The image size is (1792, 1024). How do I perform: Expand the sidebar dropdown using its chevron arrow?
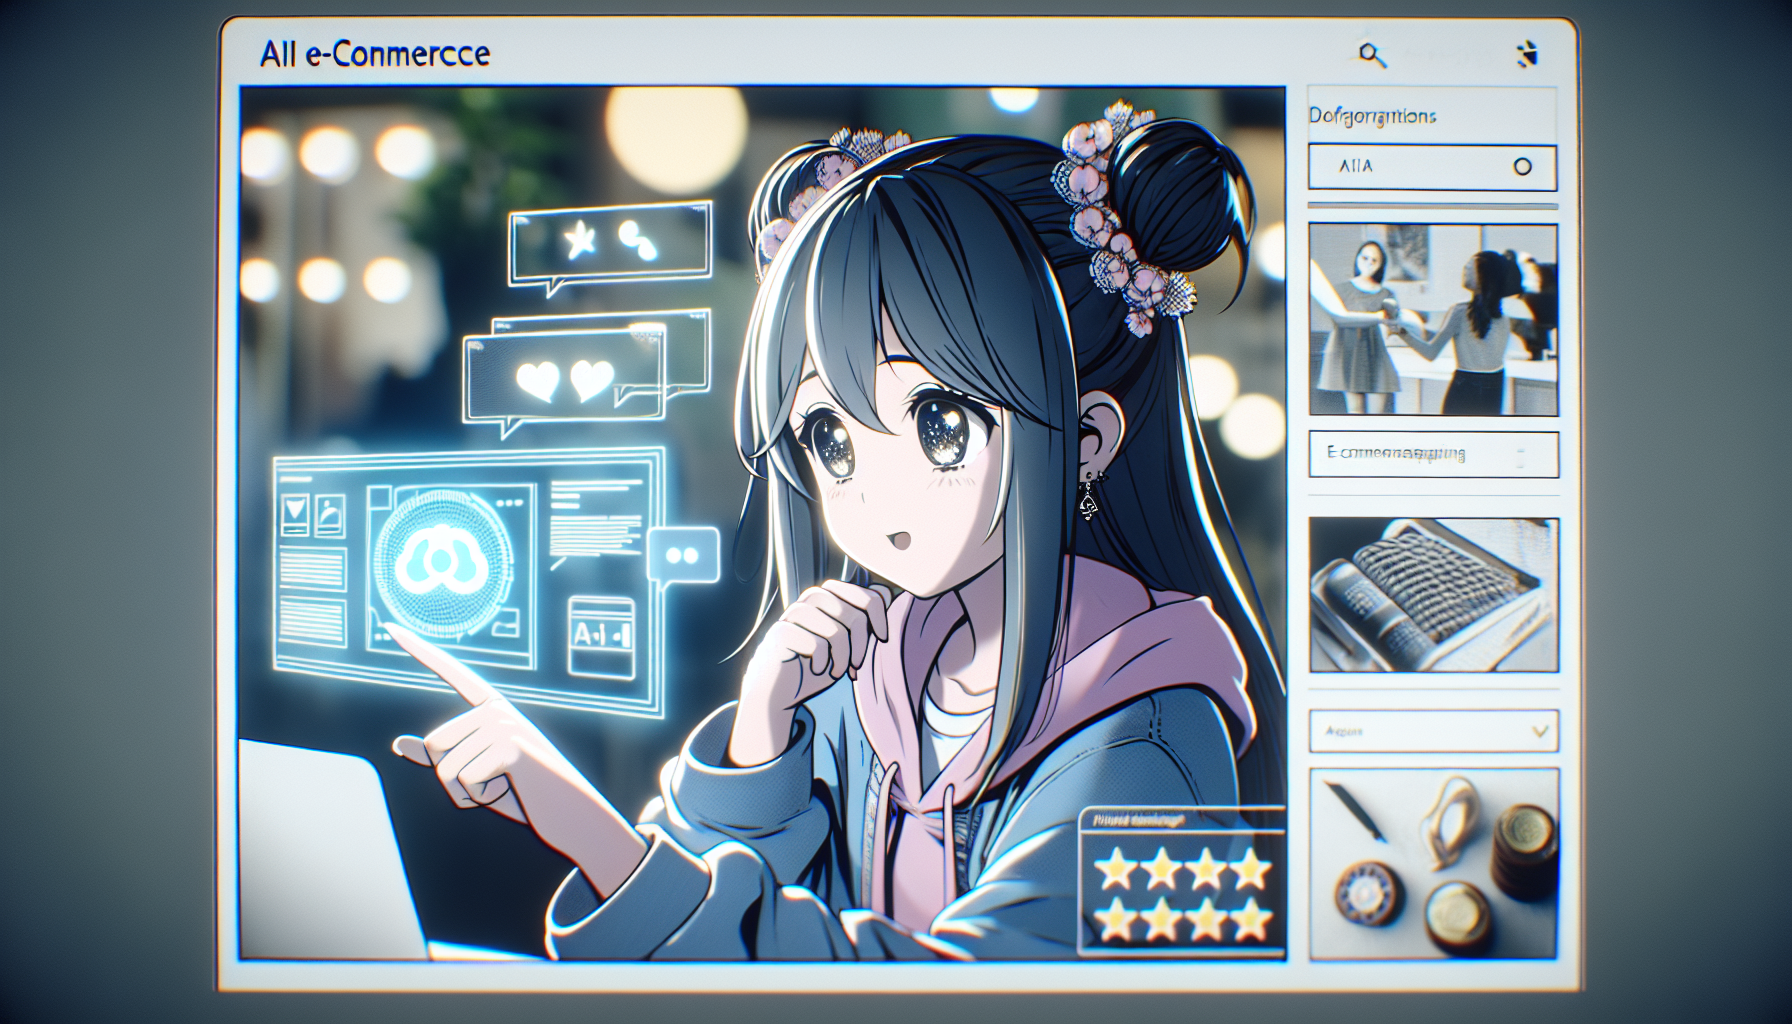tap(1540, 731)
